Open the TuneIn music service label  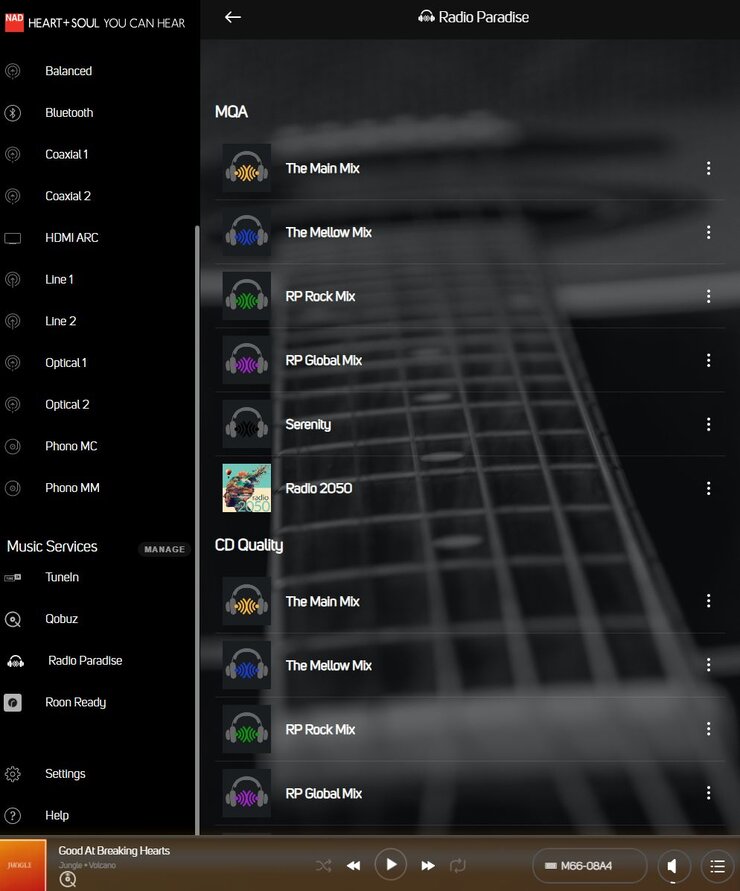62,577
